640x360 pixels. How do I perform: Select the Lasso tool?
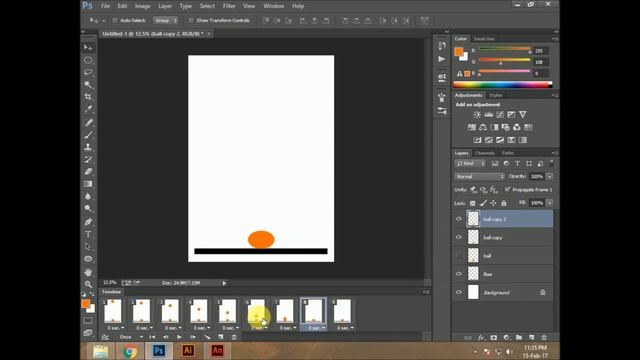pyautogui.click(x=88, y=72)
